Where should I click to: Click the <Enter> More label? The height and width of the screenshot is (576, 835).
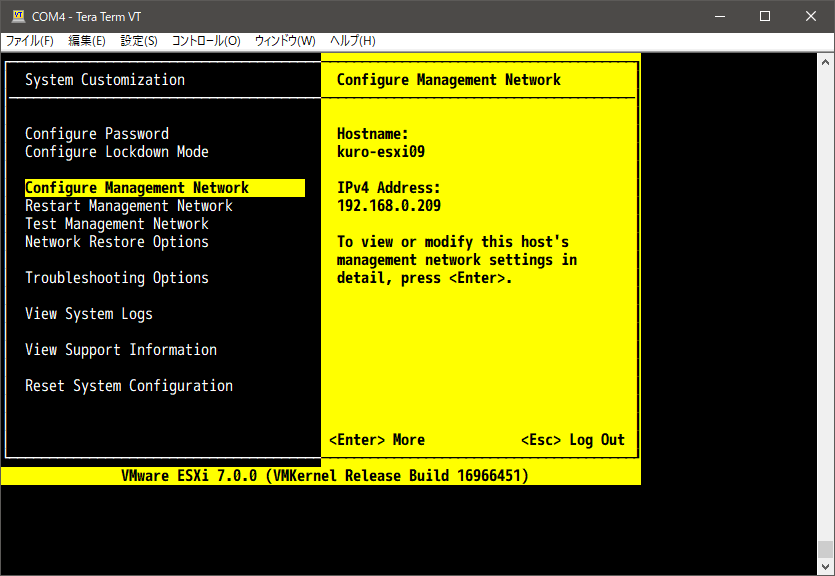pos(377,440)
